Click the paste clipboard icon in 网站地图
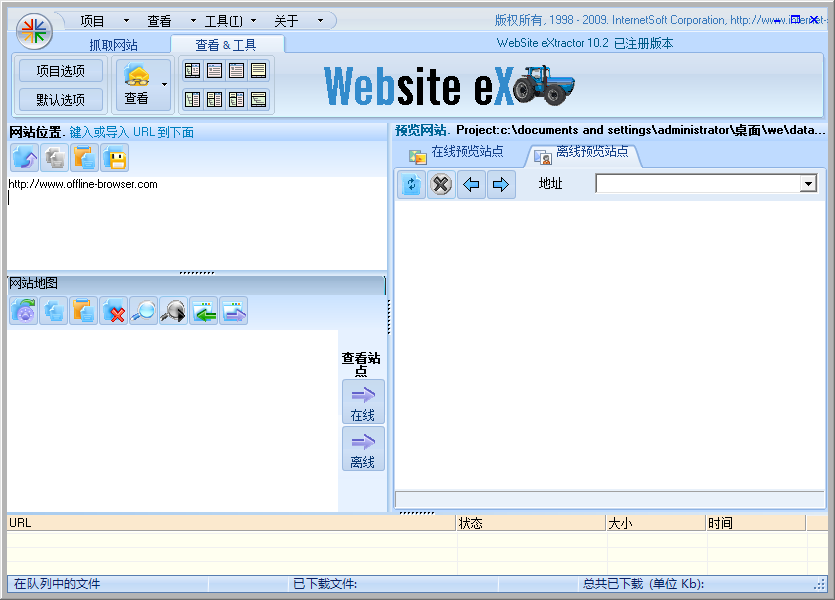This screenshot has width=835, height=600. 84,311
